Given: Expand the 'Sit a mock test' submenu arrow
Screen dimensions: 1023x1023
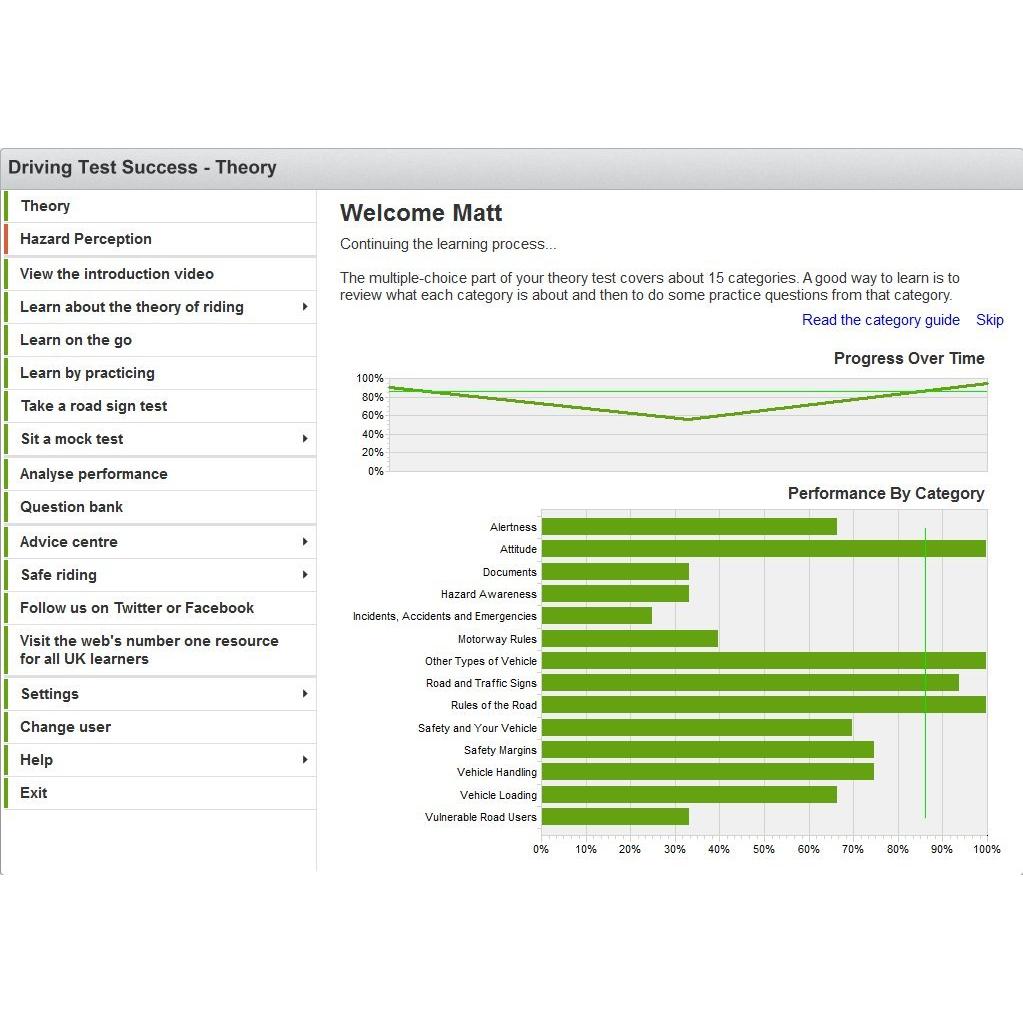Looking at the screenshot, I should click(x=305, y=438).
